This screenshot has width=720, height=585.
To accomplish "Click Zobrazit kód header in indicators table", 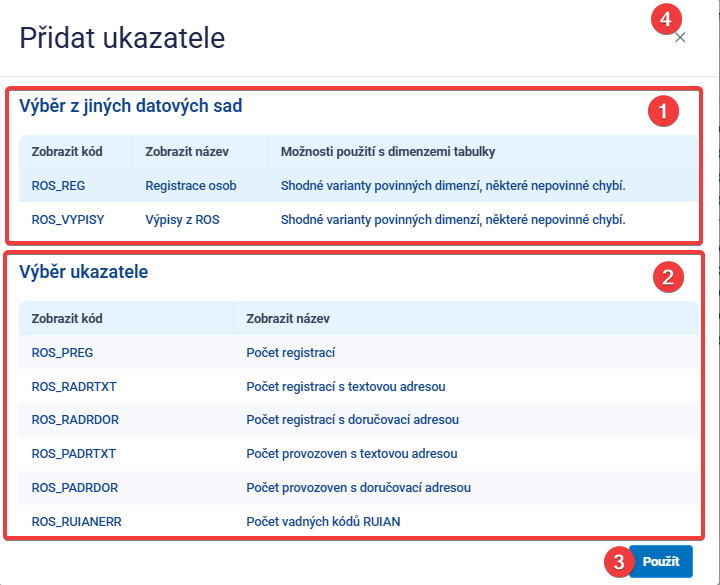I will (x=67, y=318).
